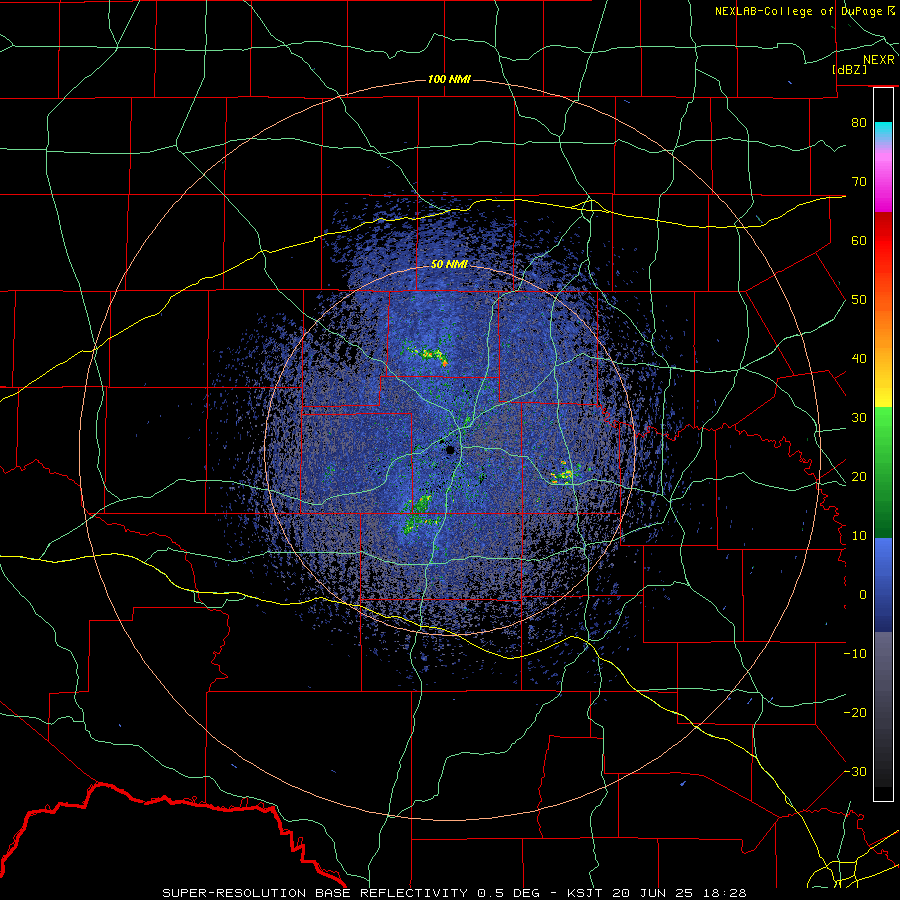Click the 30 dBZ value on the scale

pyautogui.click(x=859, y=418)
